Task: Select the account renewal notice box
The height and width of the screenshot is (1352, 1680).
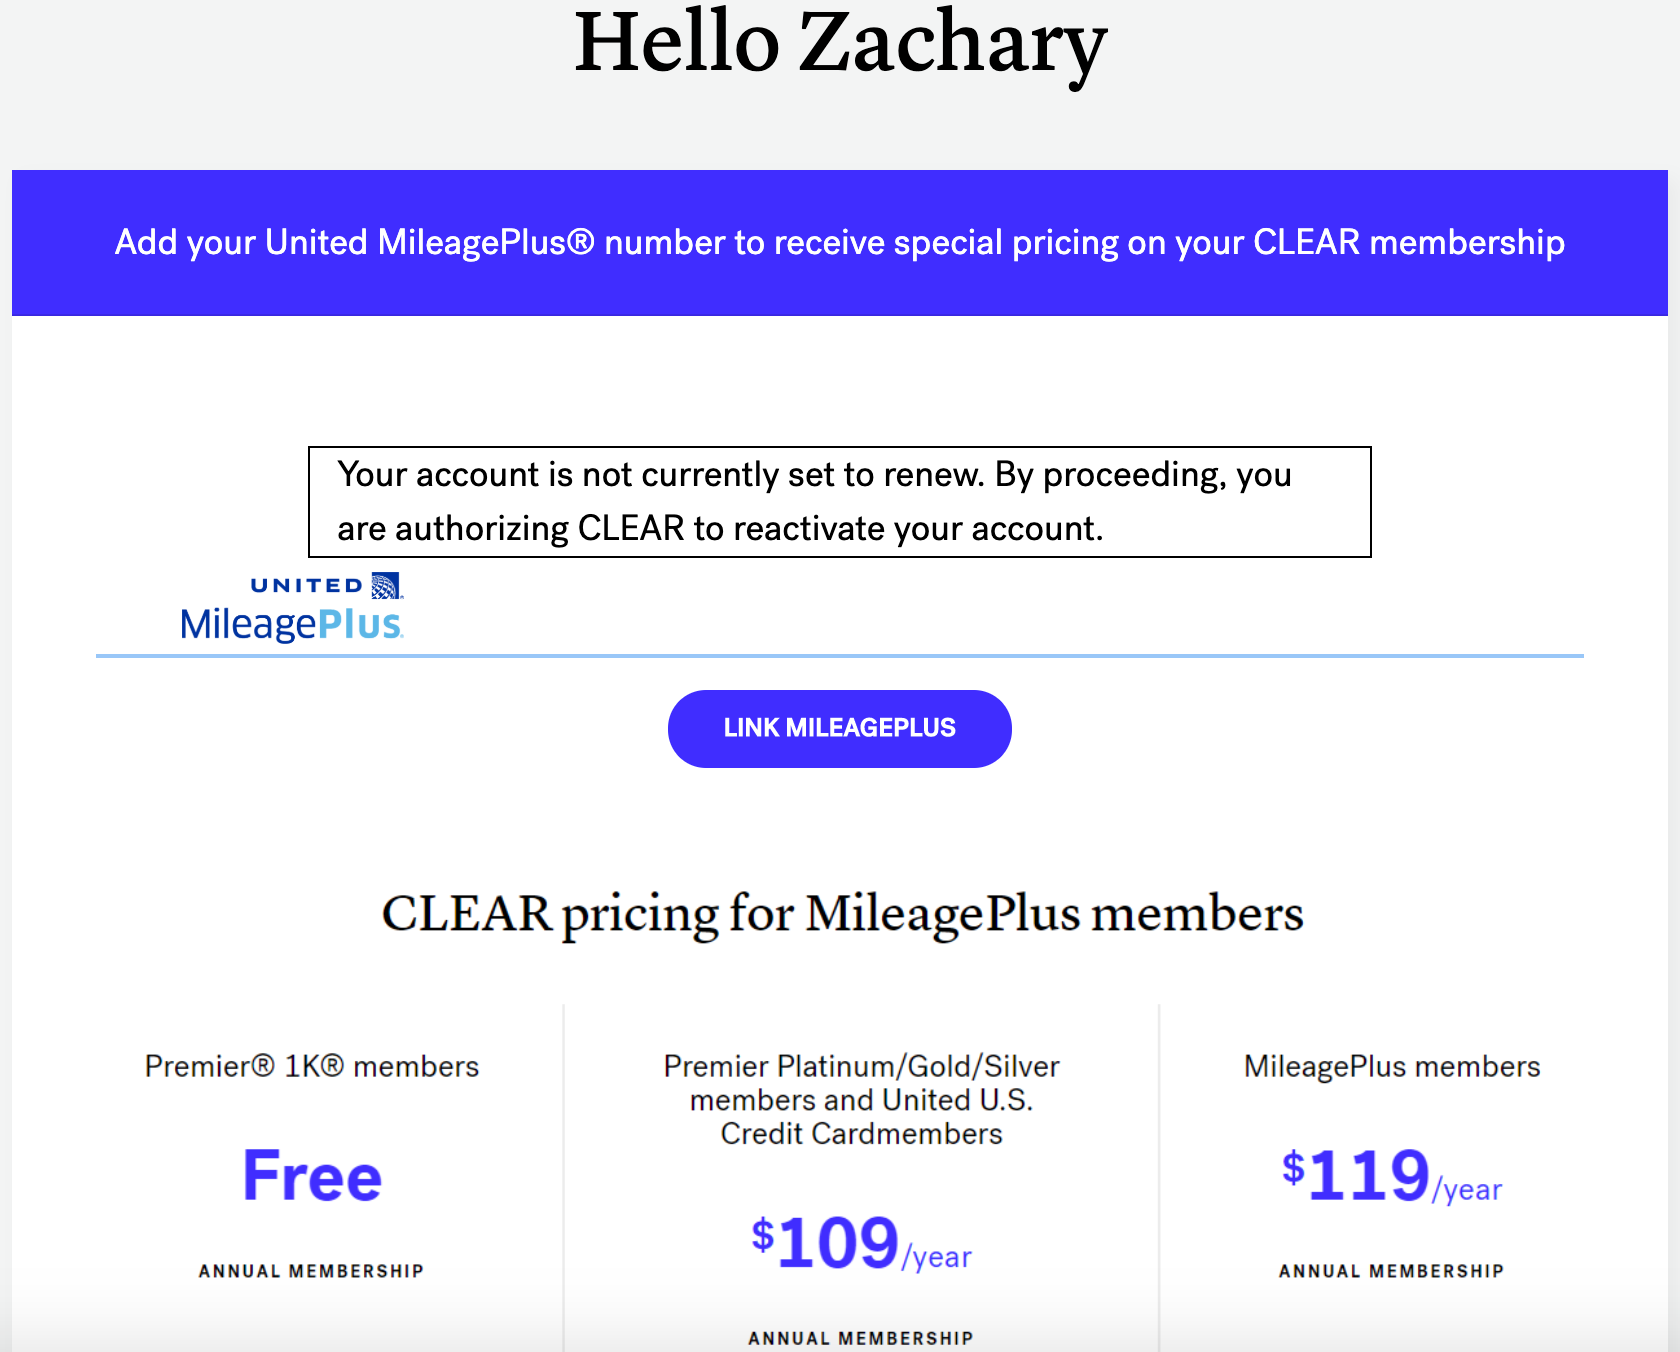Action: point(840,502)
